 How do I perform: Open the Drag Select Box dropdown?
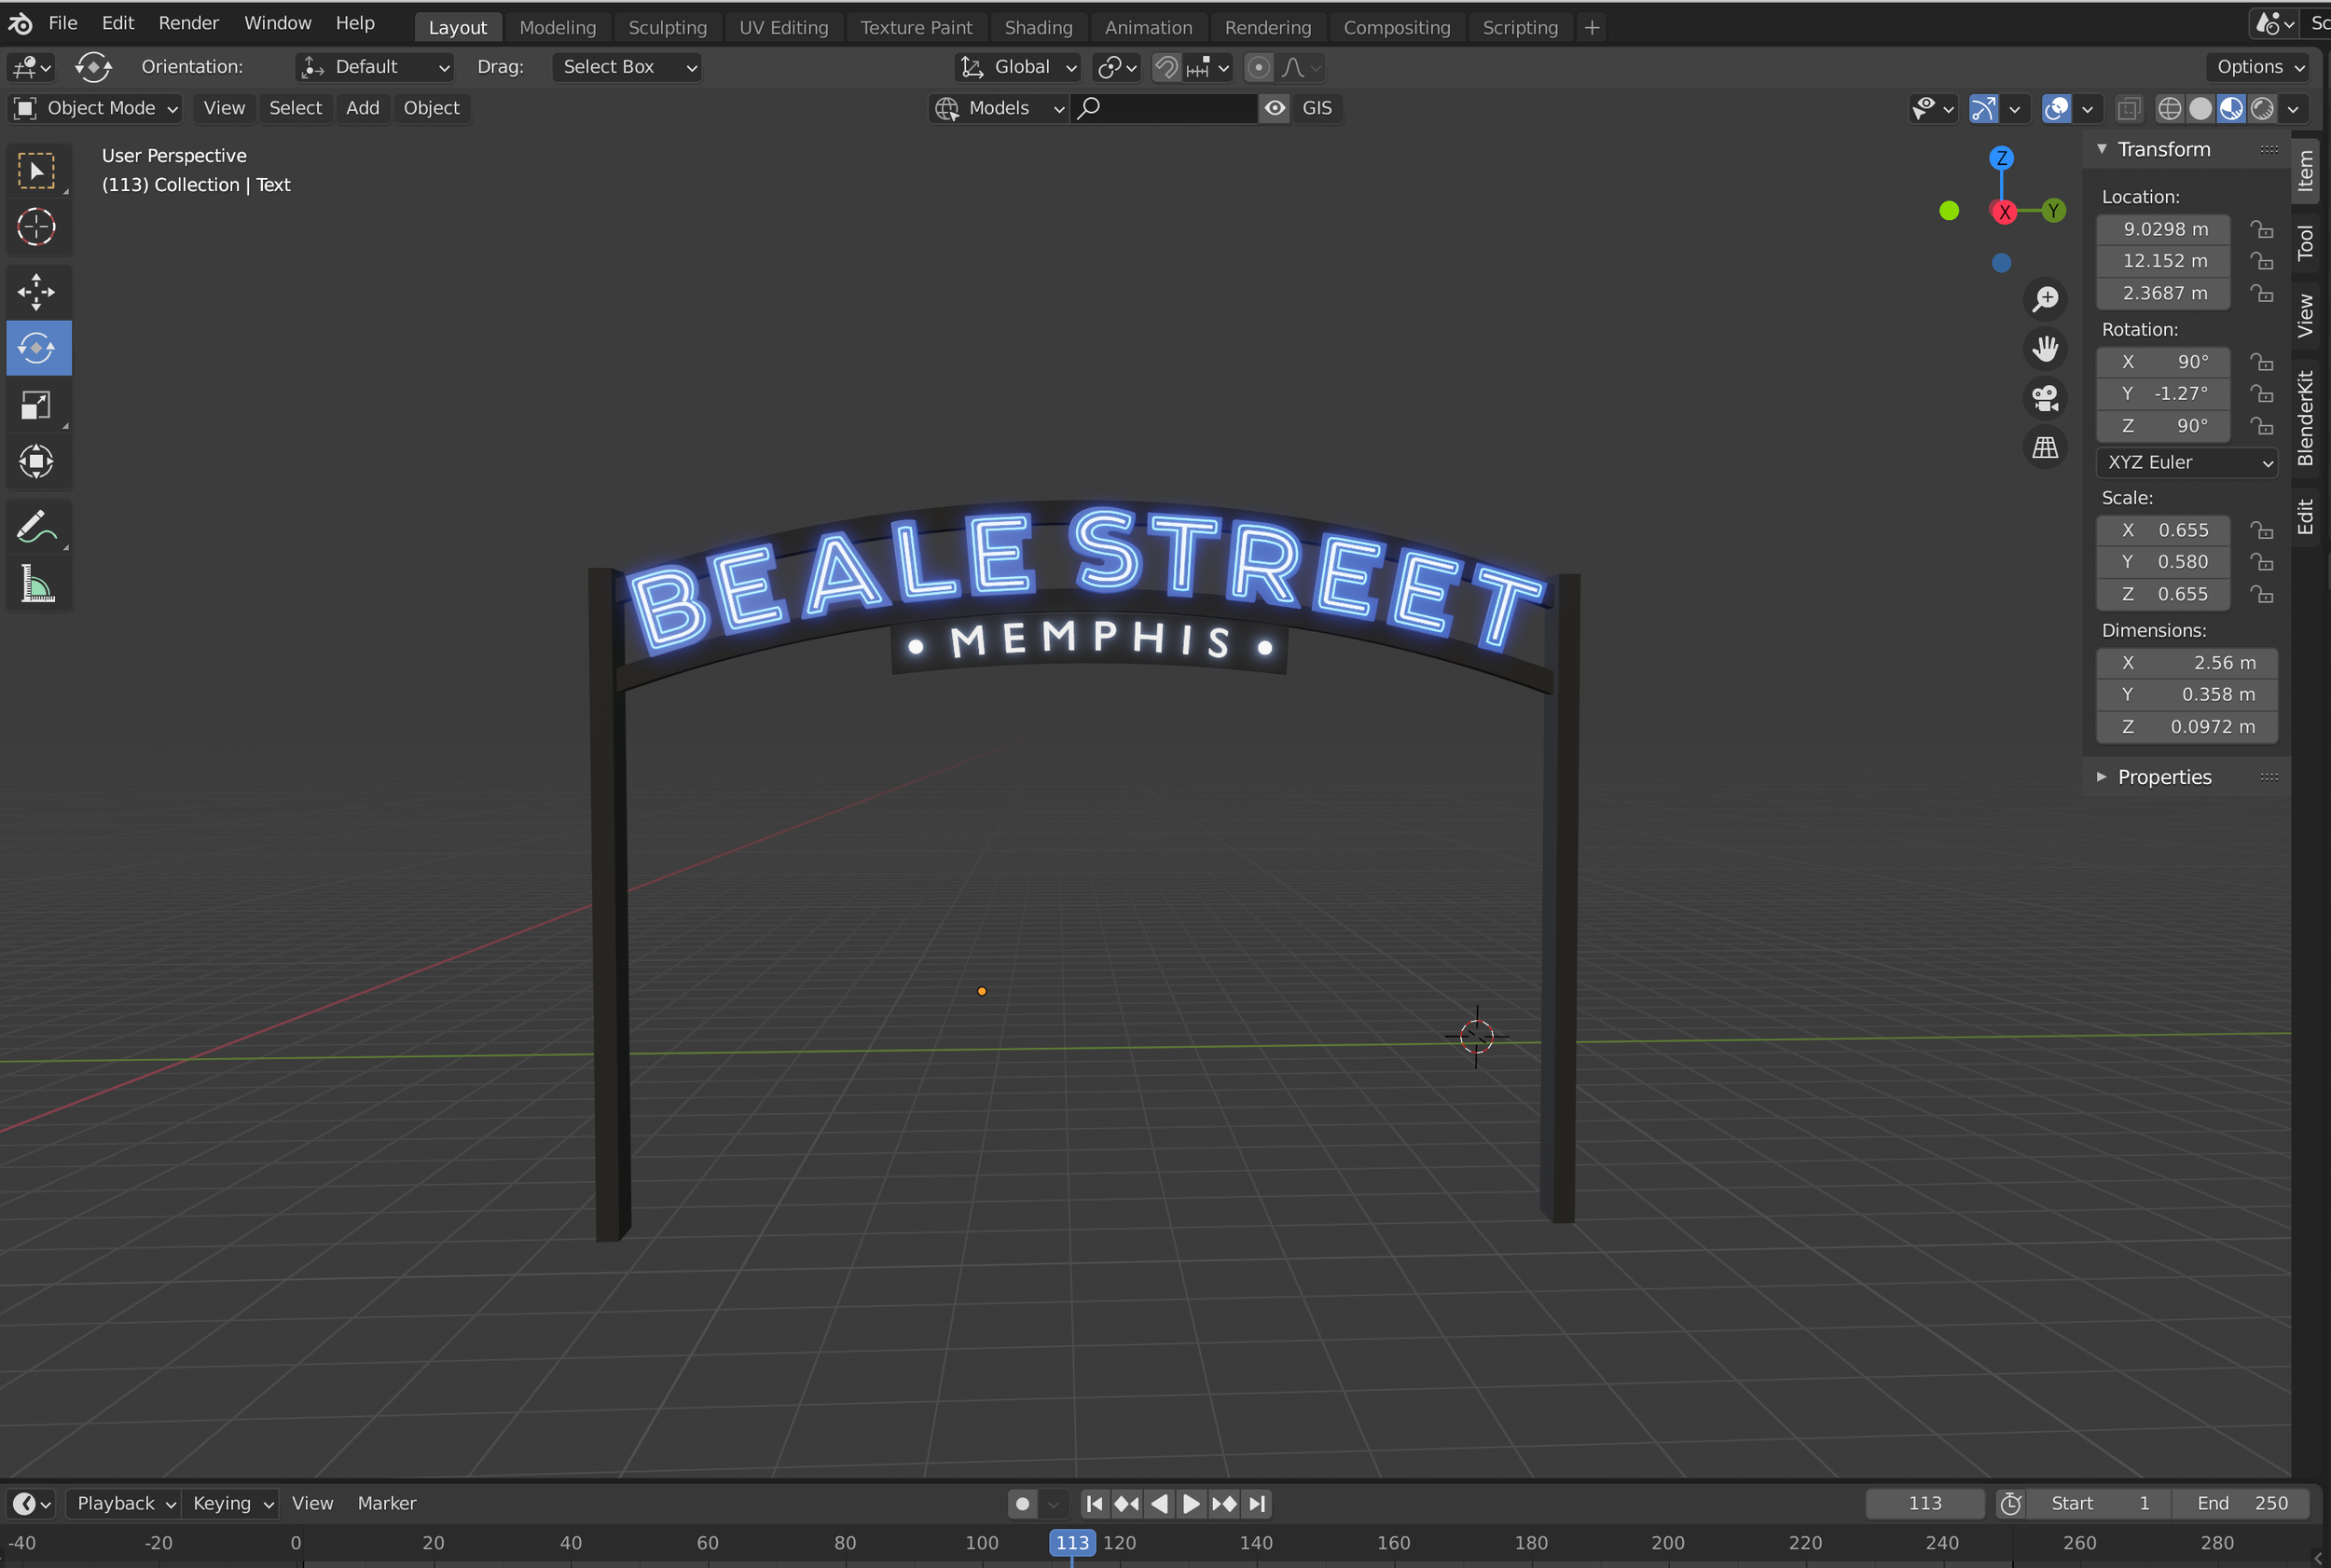(626, 67)
